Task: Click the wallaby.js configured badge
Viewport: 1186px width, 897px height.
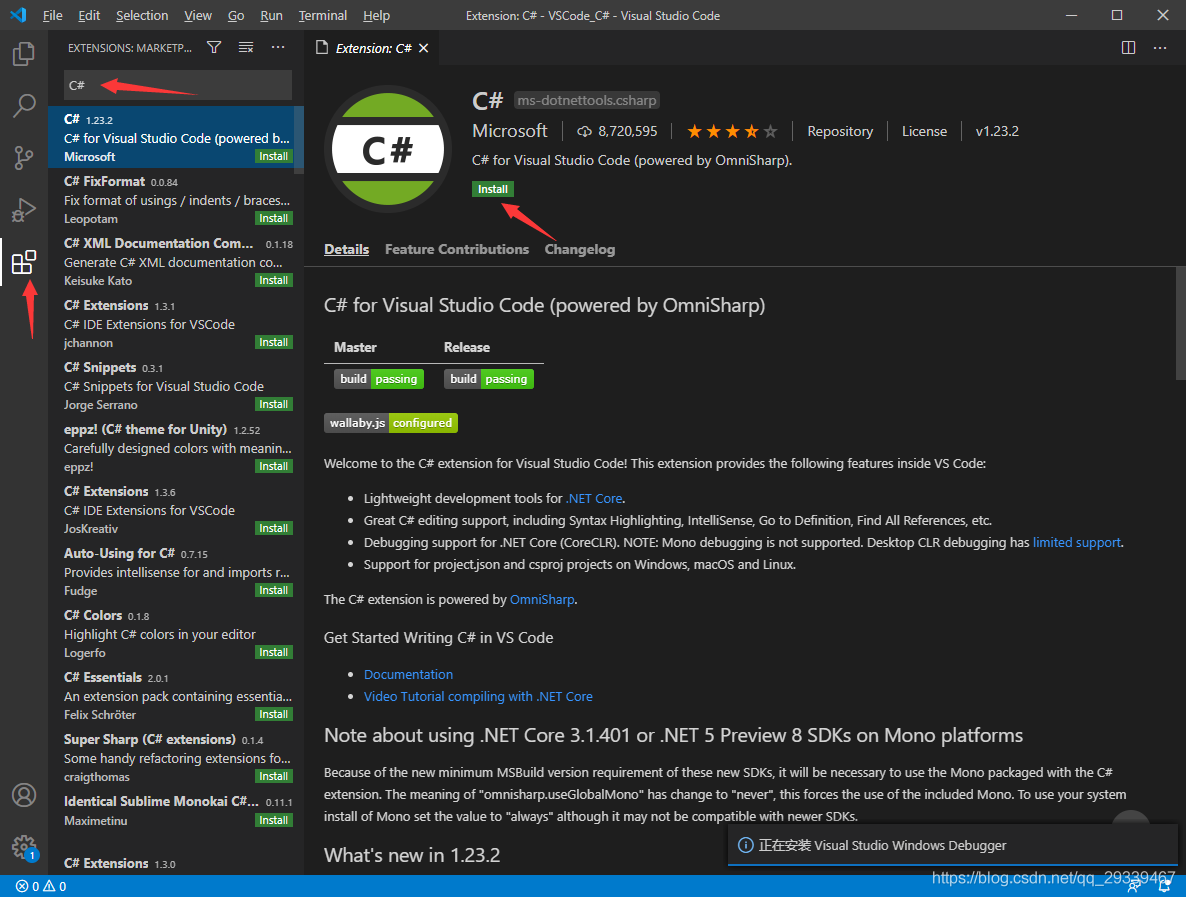Action: tap(391, 423)
